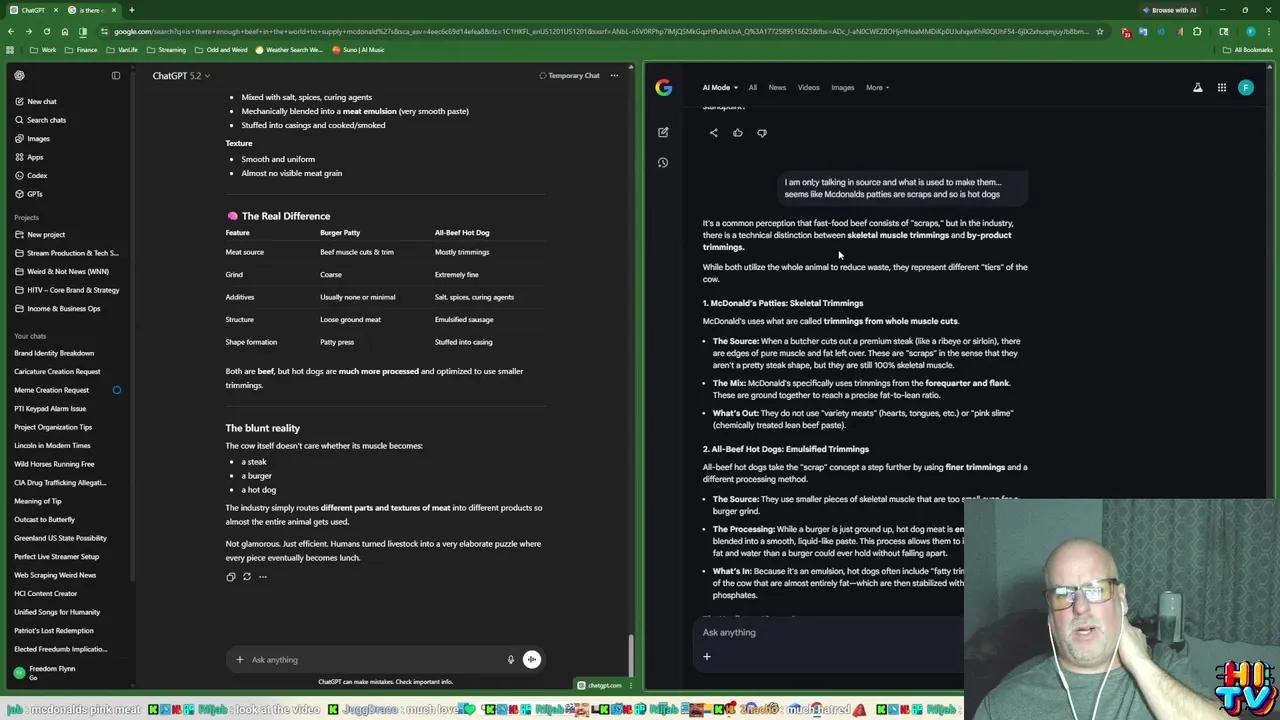Open the Images section in sidebar
The width and height of the screenshot is (1280, 720).
[31, 138]
